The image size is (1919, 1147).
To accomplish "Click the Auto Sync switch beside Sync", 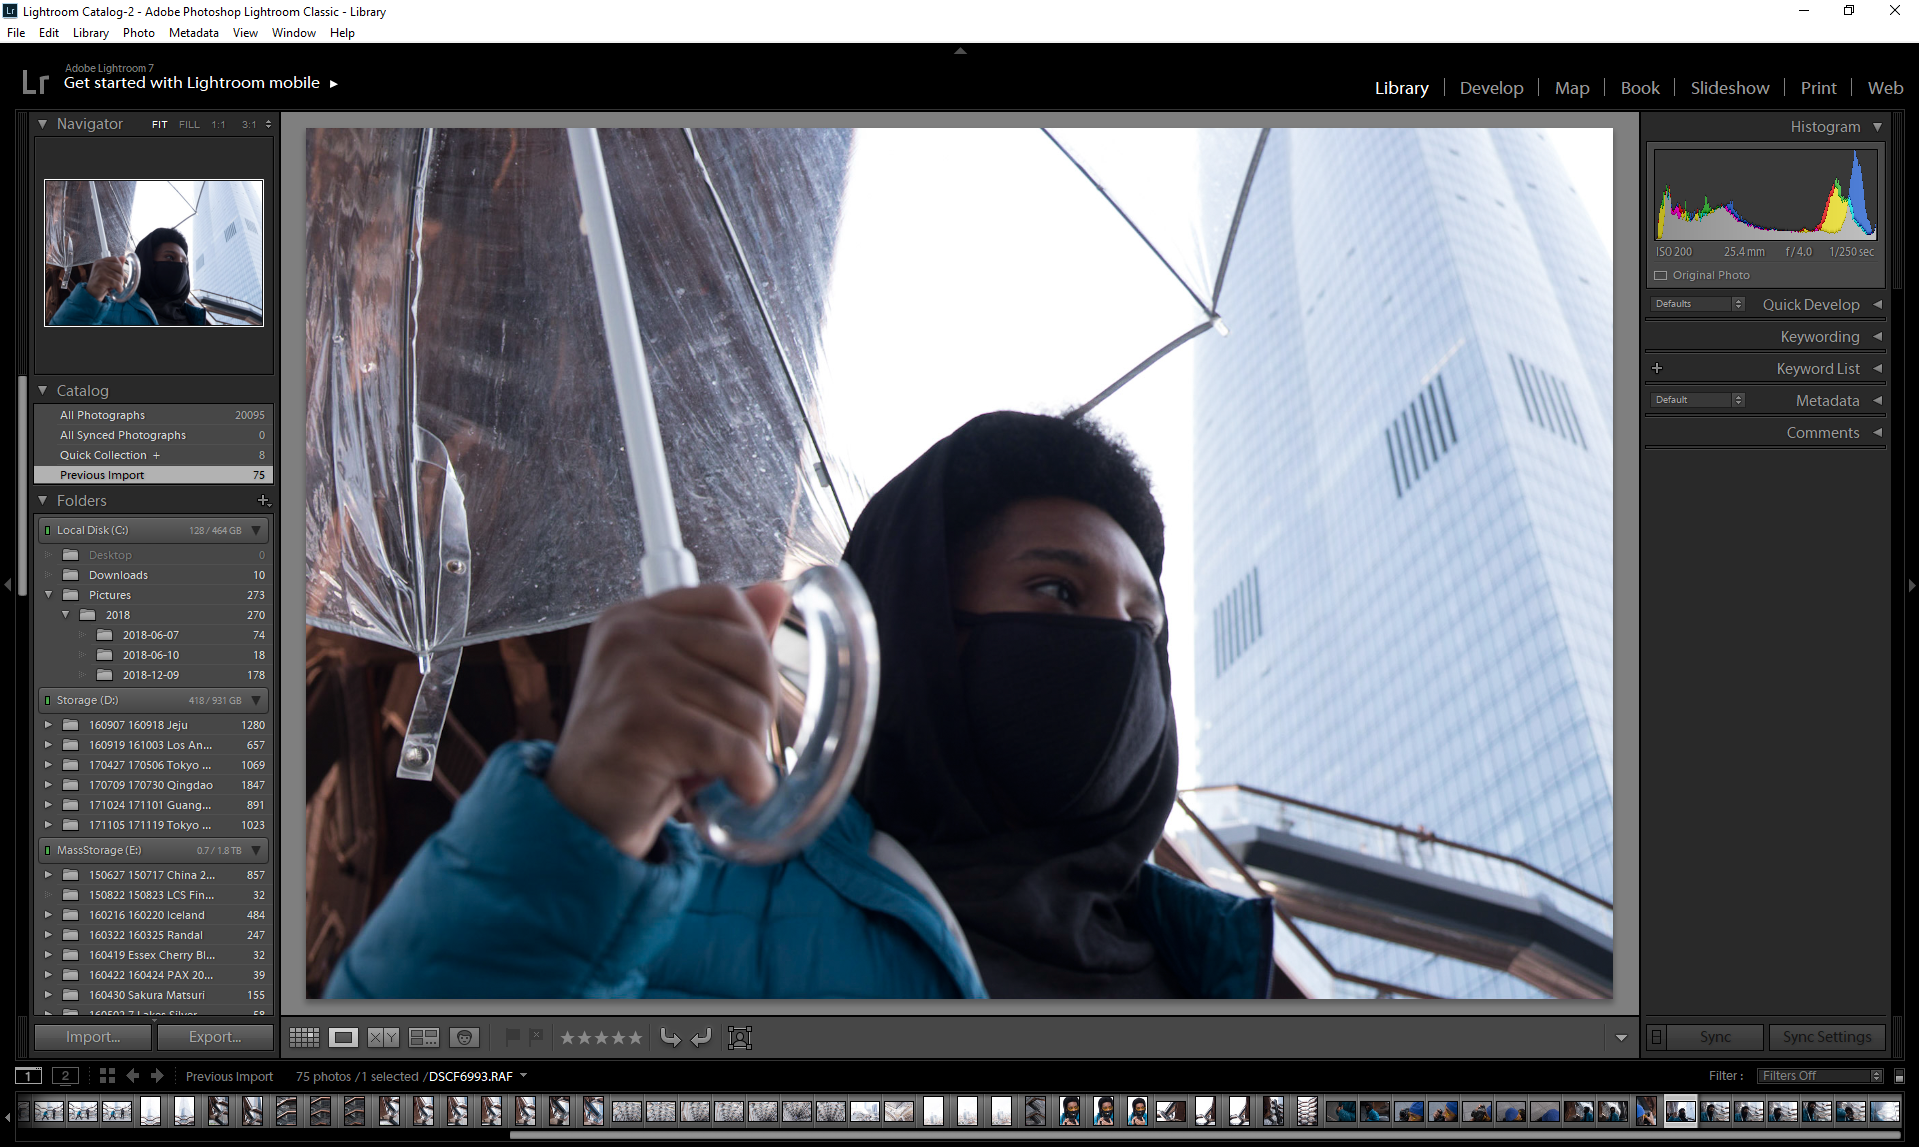I will click(x=1656, y=1037).
